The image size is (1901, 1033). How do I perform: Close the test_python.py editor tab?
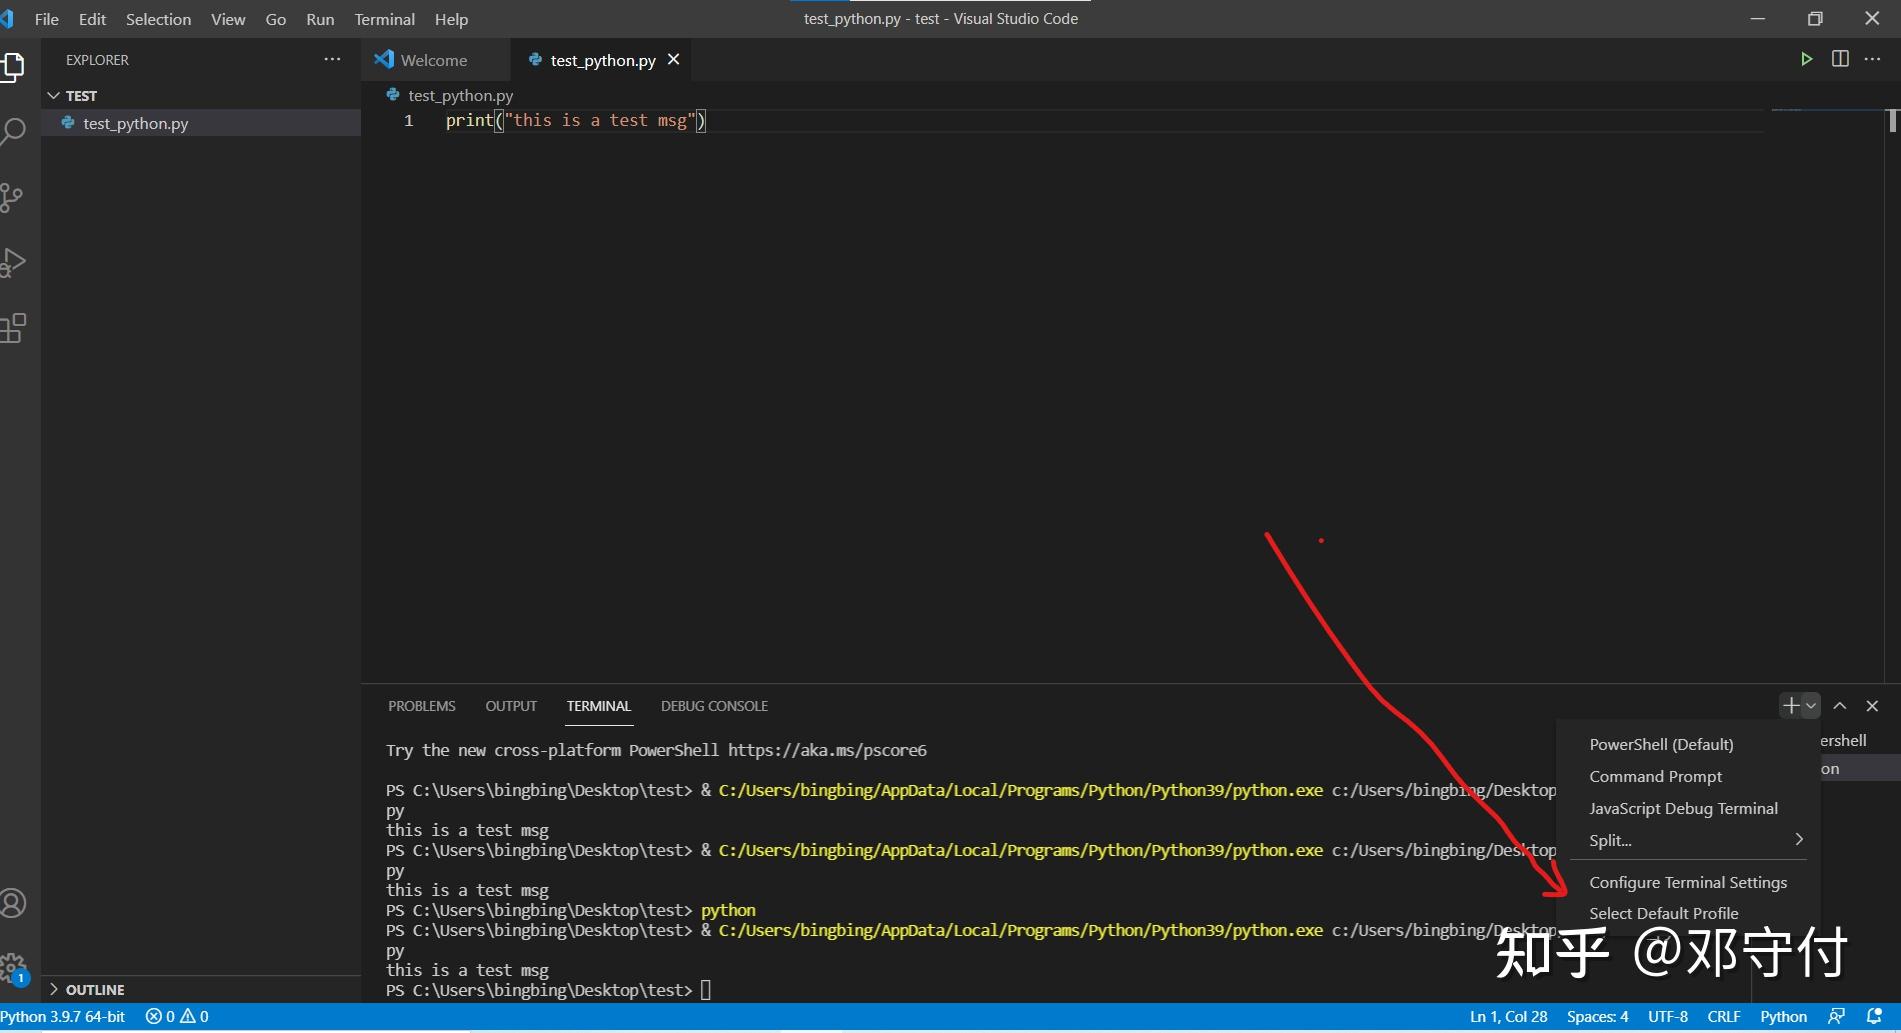coord(674,60)
